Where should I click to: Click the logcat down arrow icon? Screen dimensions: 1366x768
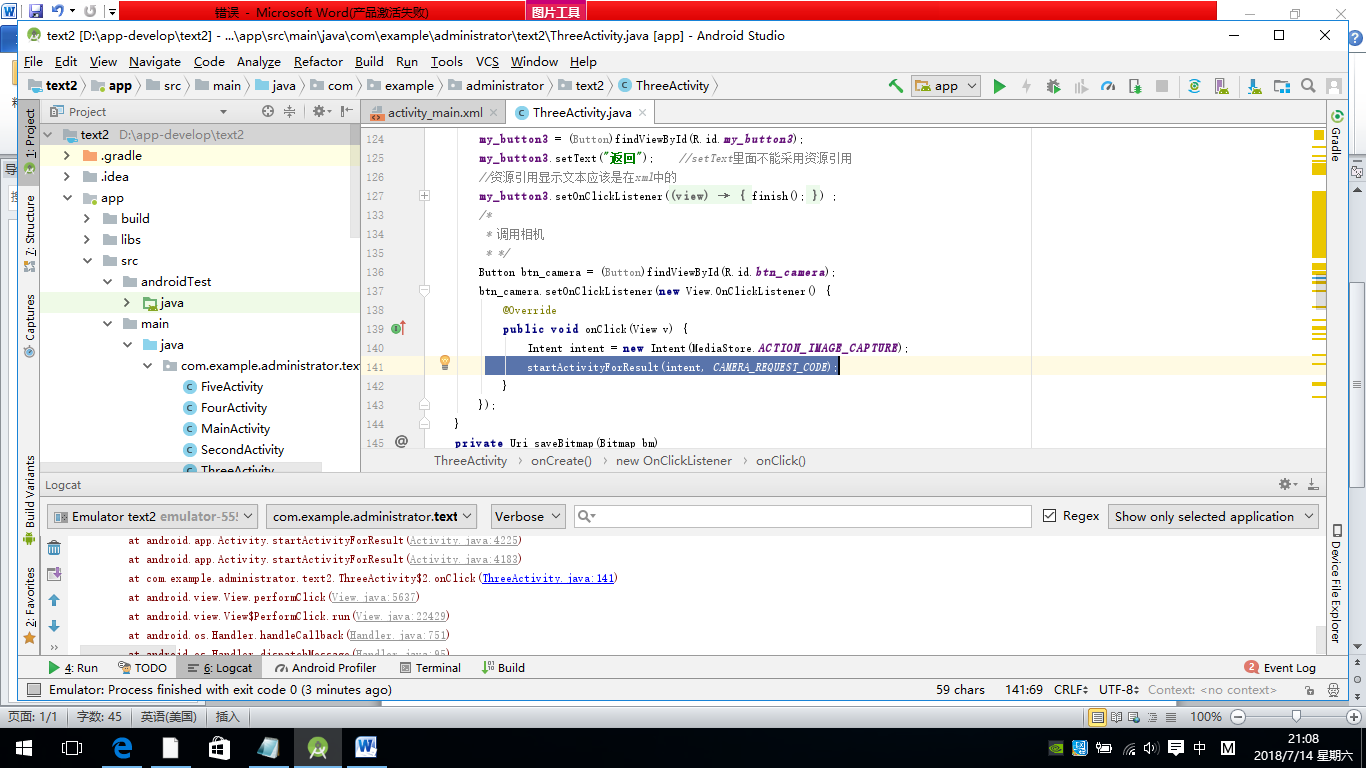click(x=54, y=626)
